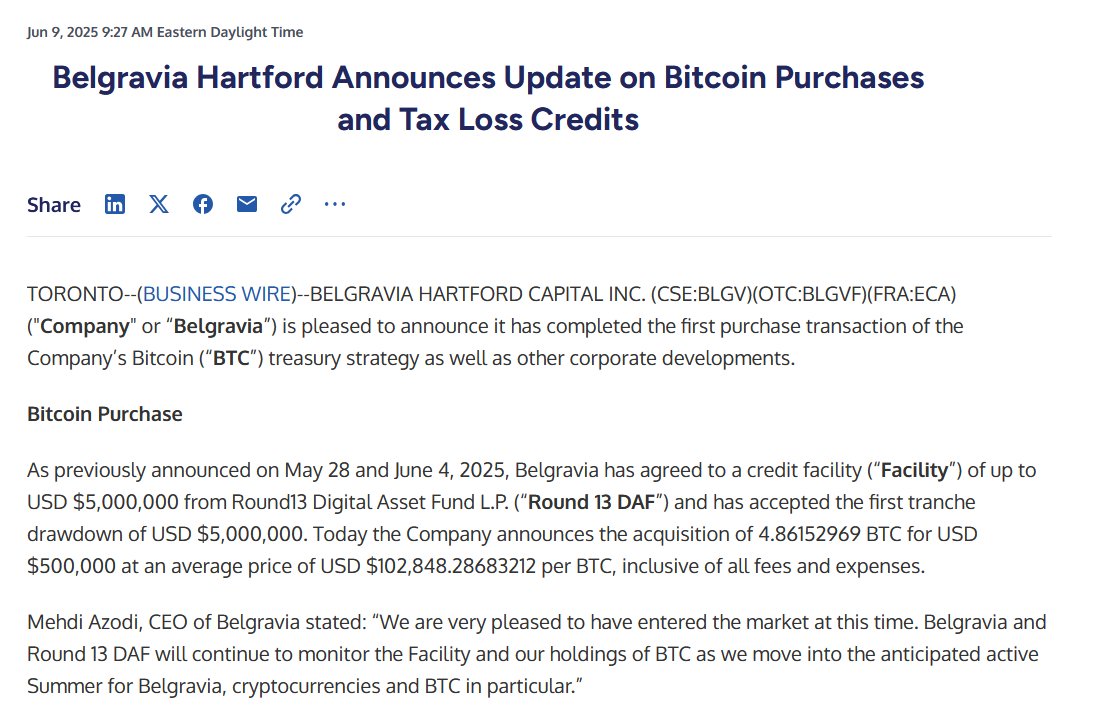This screenshot has height=717, width=1096.
Task: Click the $102,848.28683212 average price
Action: [451, 566]
